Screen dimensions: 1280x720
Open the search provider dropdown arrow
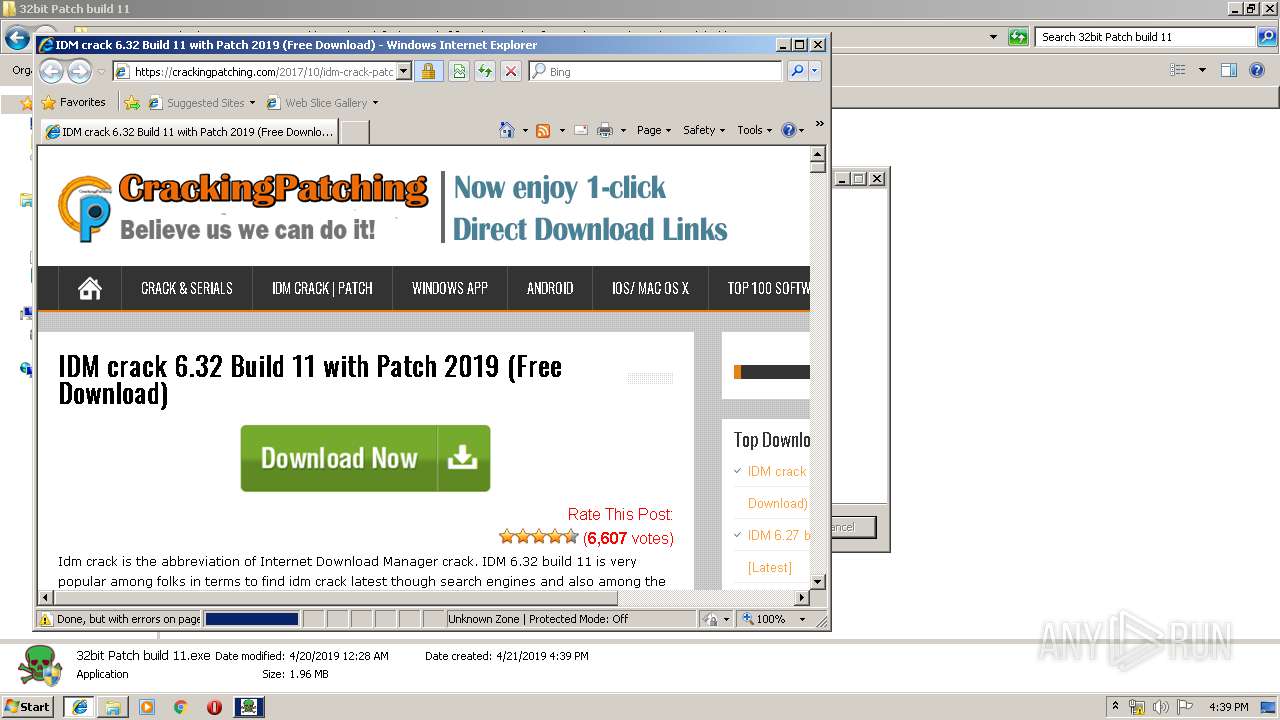tap(815, 71)
